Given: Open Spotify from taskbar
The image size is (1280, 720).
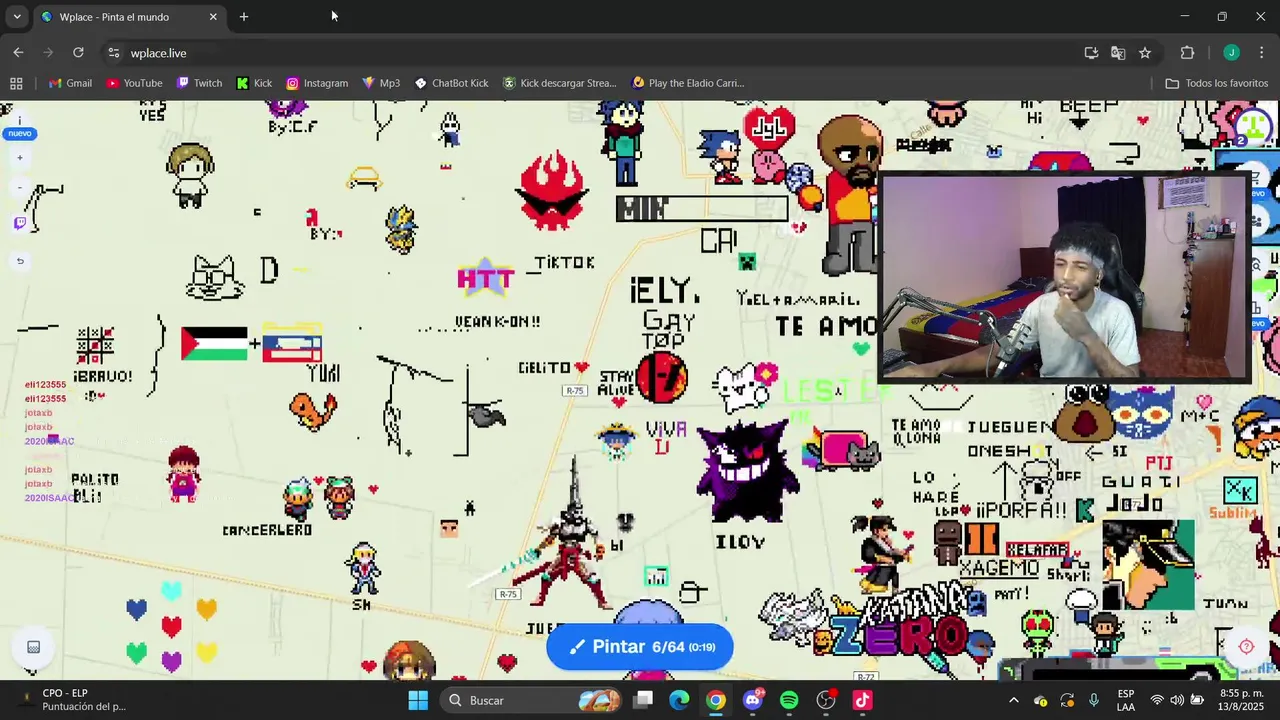Looking at the screenshot, I should click(x=789, y=700).
